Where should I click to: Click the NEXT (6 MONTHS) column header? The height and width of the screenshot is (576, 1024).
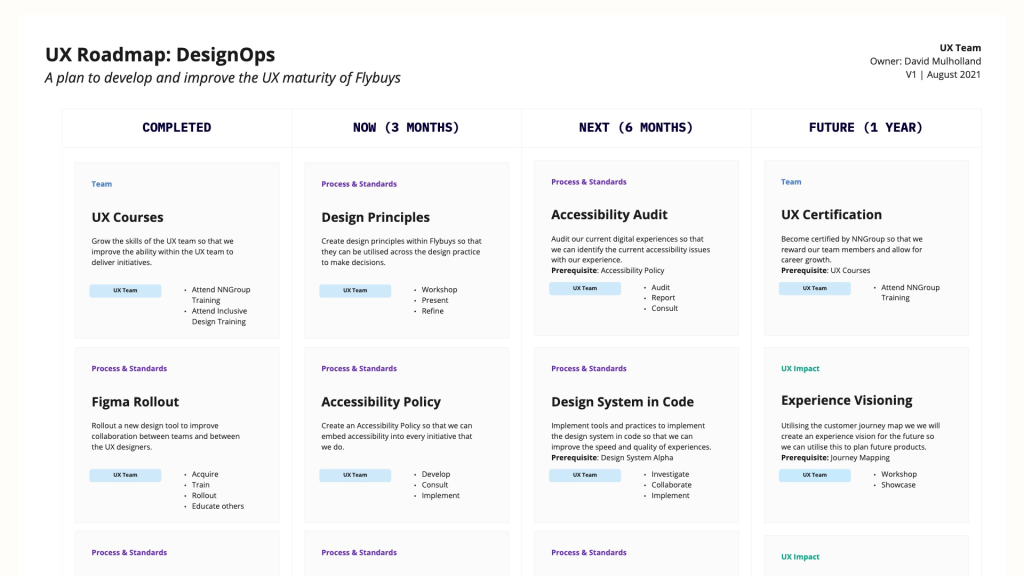click(636, 128)
